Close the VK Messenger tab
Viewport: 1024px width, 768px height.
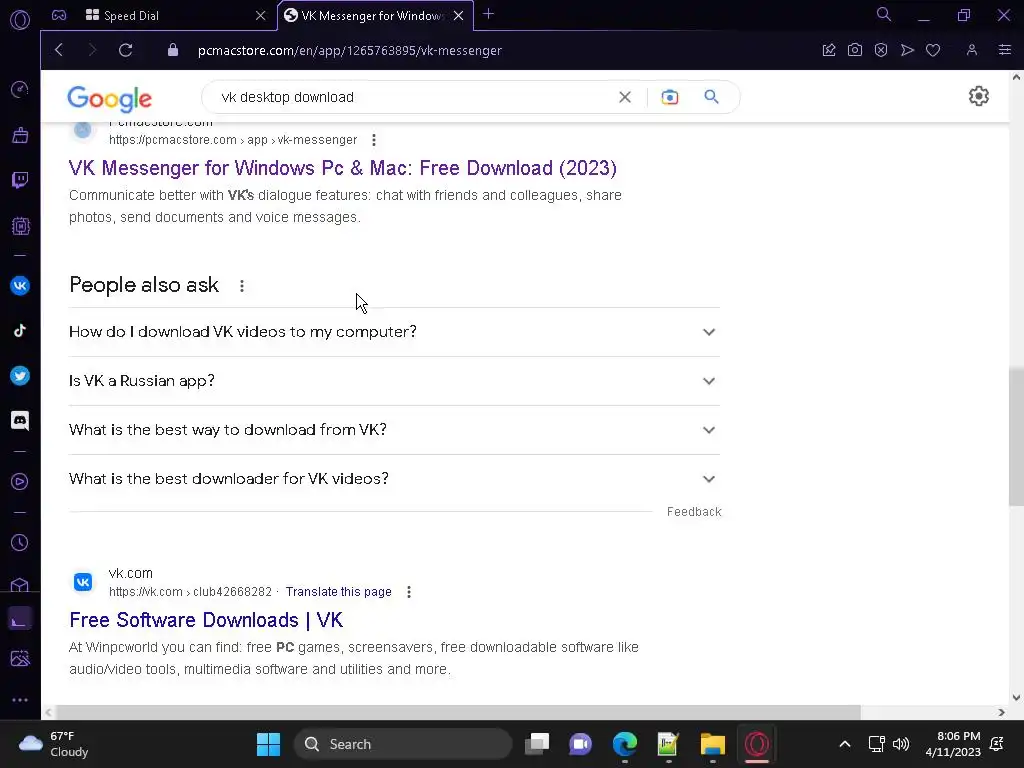pos(458,15)
